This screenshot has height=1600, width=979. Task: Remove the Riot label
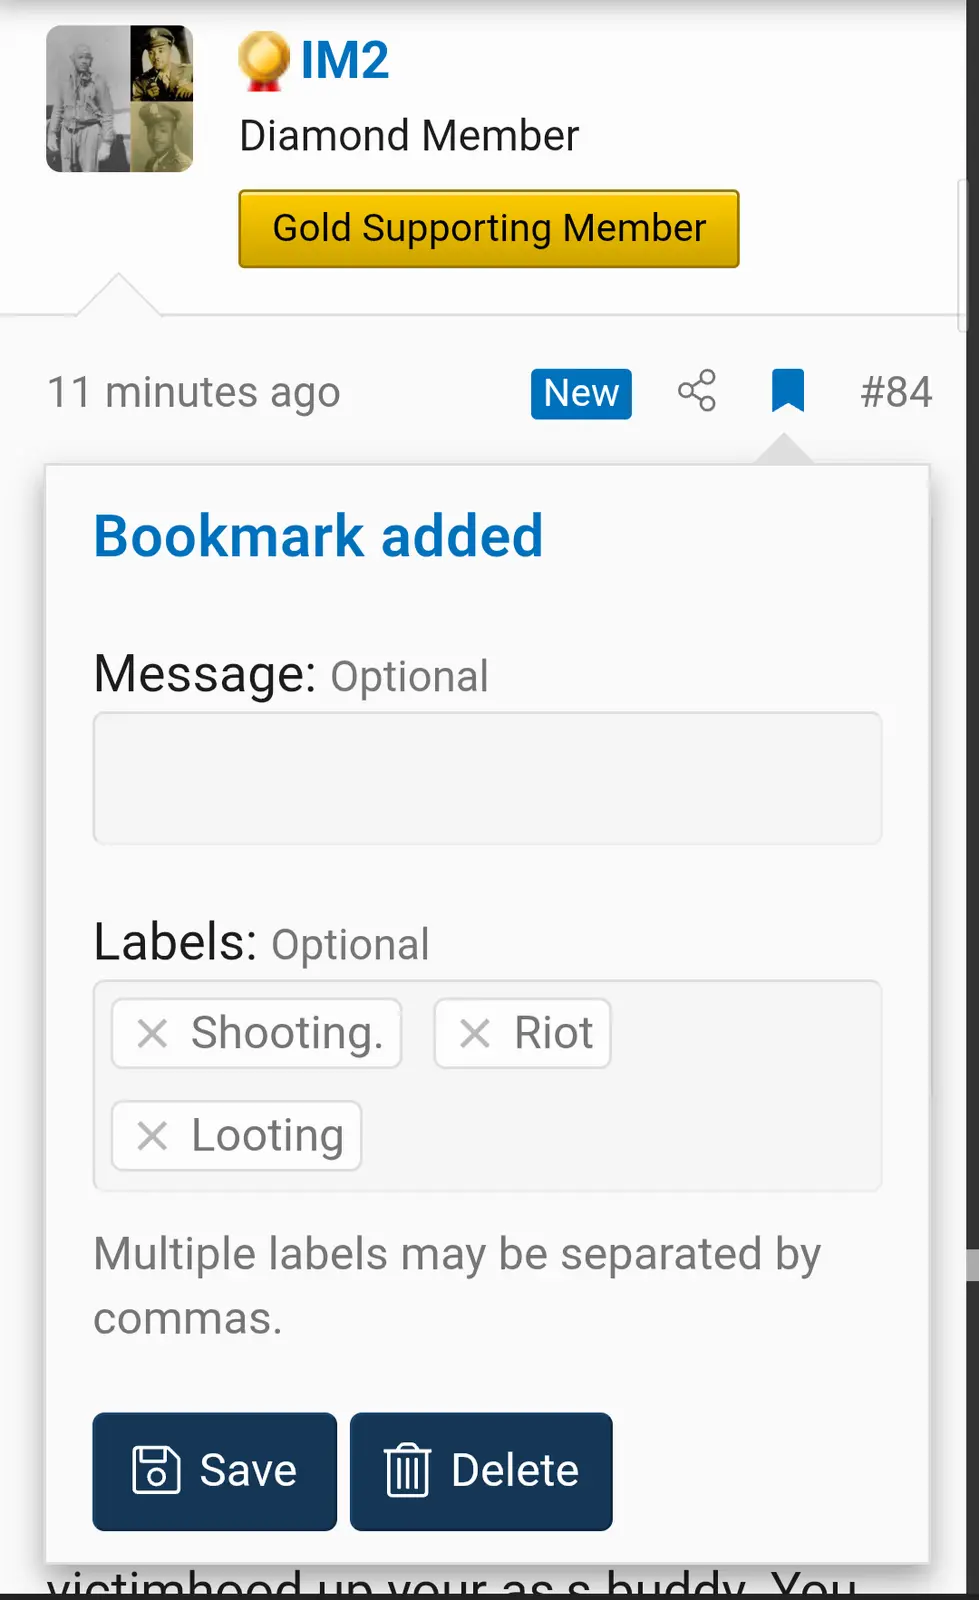click(475, 1033)
